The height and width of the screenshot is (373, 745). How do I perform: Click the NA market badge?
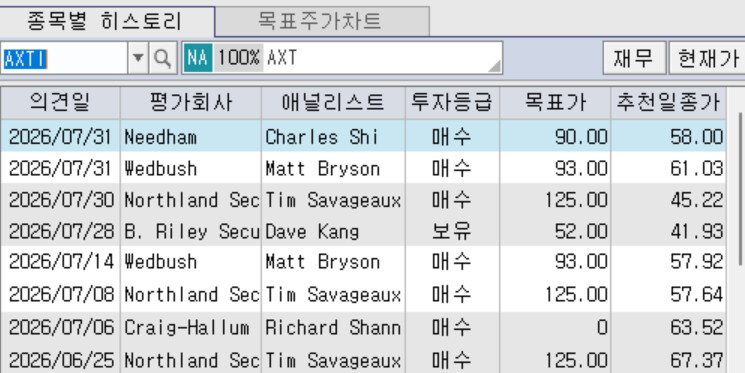198,58
